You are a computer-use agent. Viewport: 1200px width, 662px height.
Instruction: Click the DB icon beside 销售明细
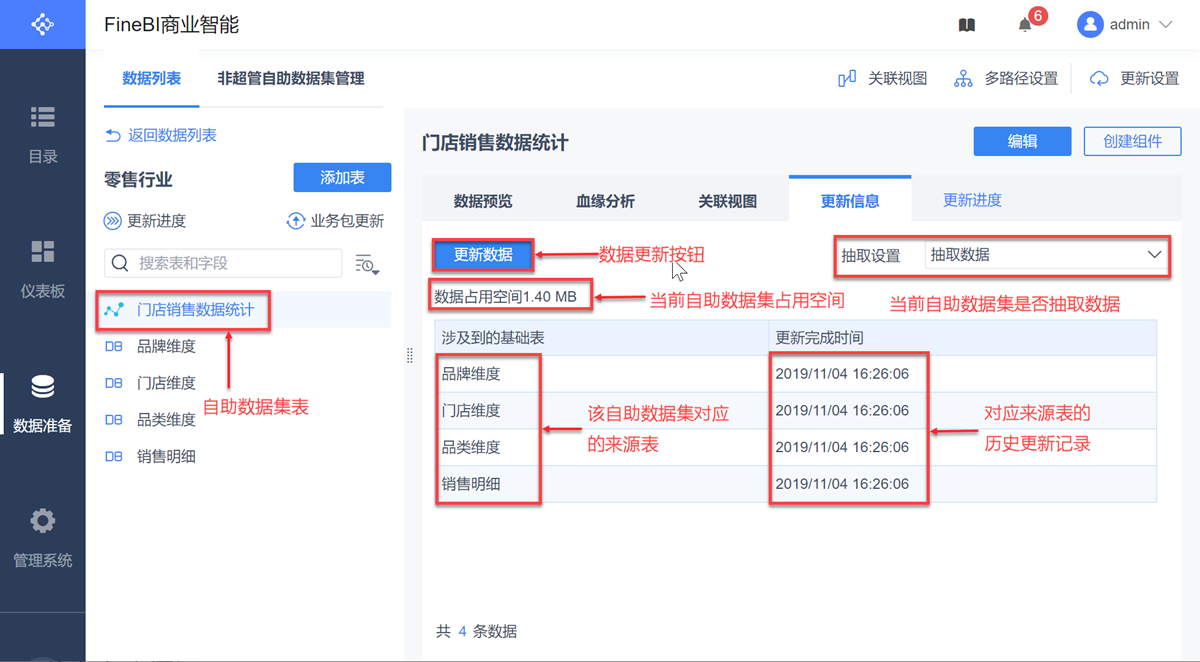coord(114,457)
